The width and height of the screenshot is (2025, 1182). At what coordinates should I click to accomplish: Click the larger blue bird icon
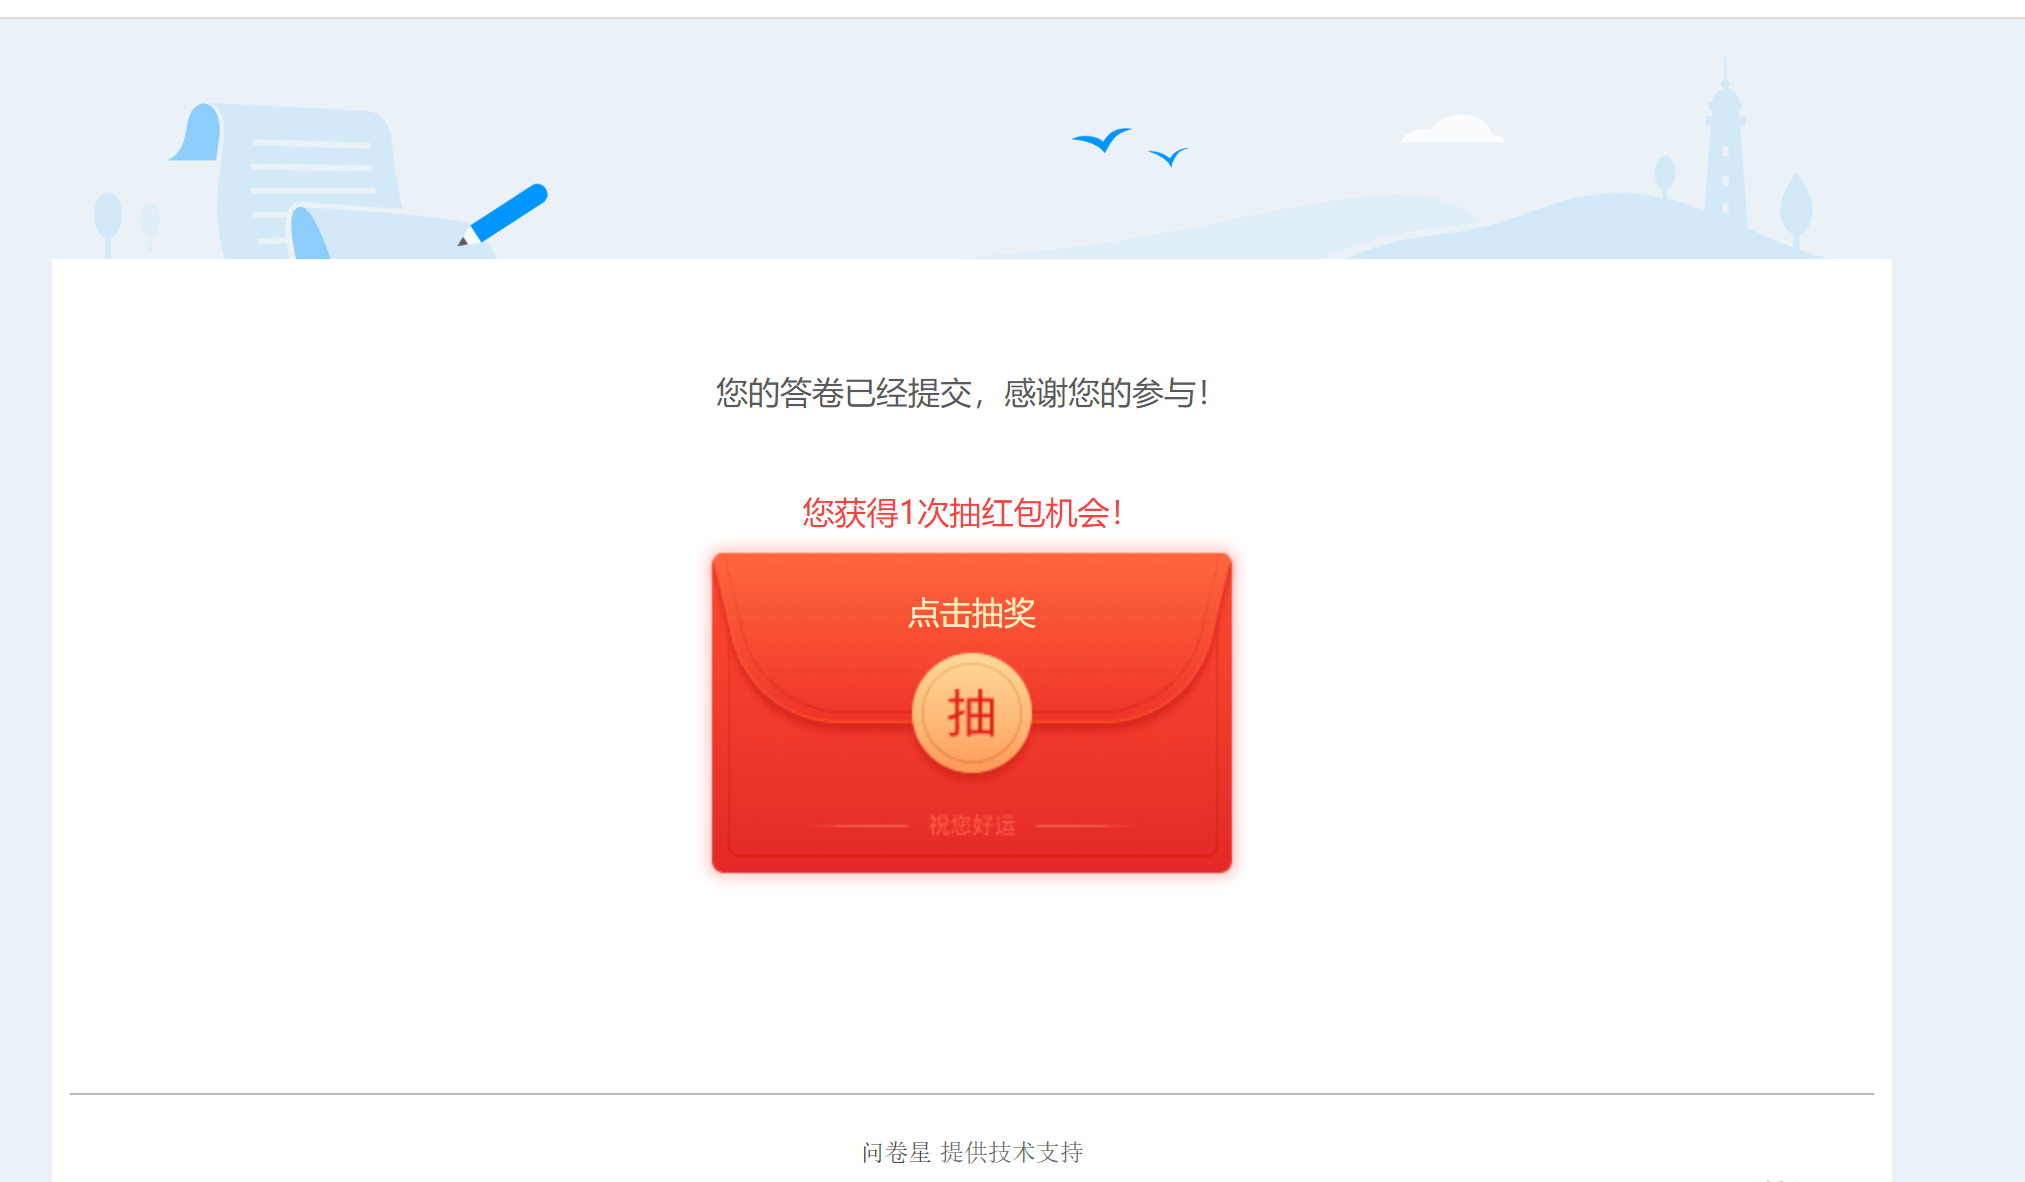[1102, 139]
